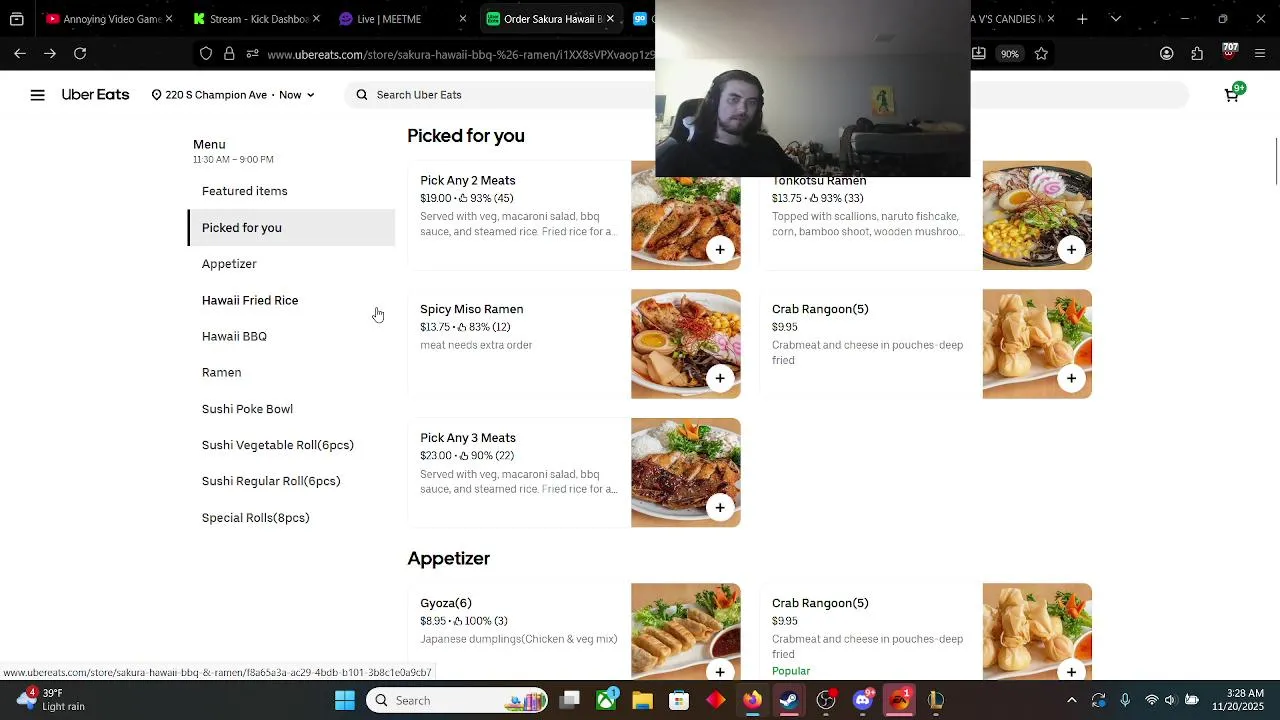Reload the Uber Eats page
The image size is (1280, 720).
80,54
